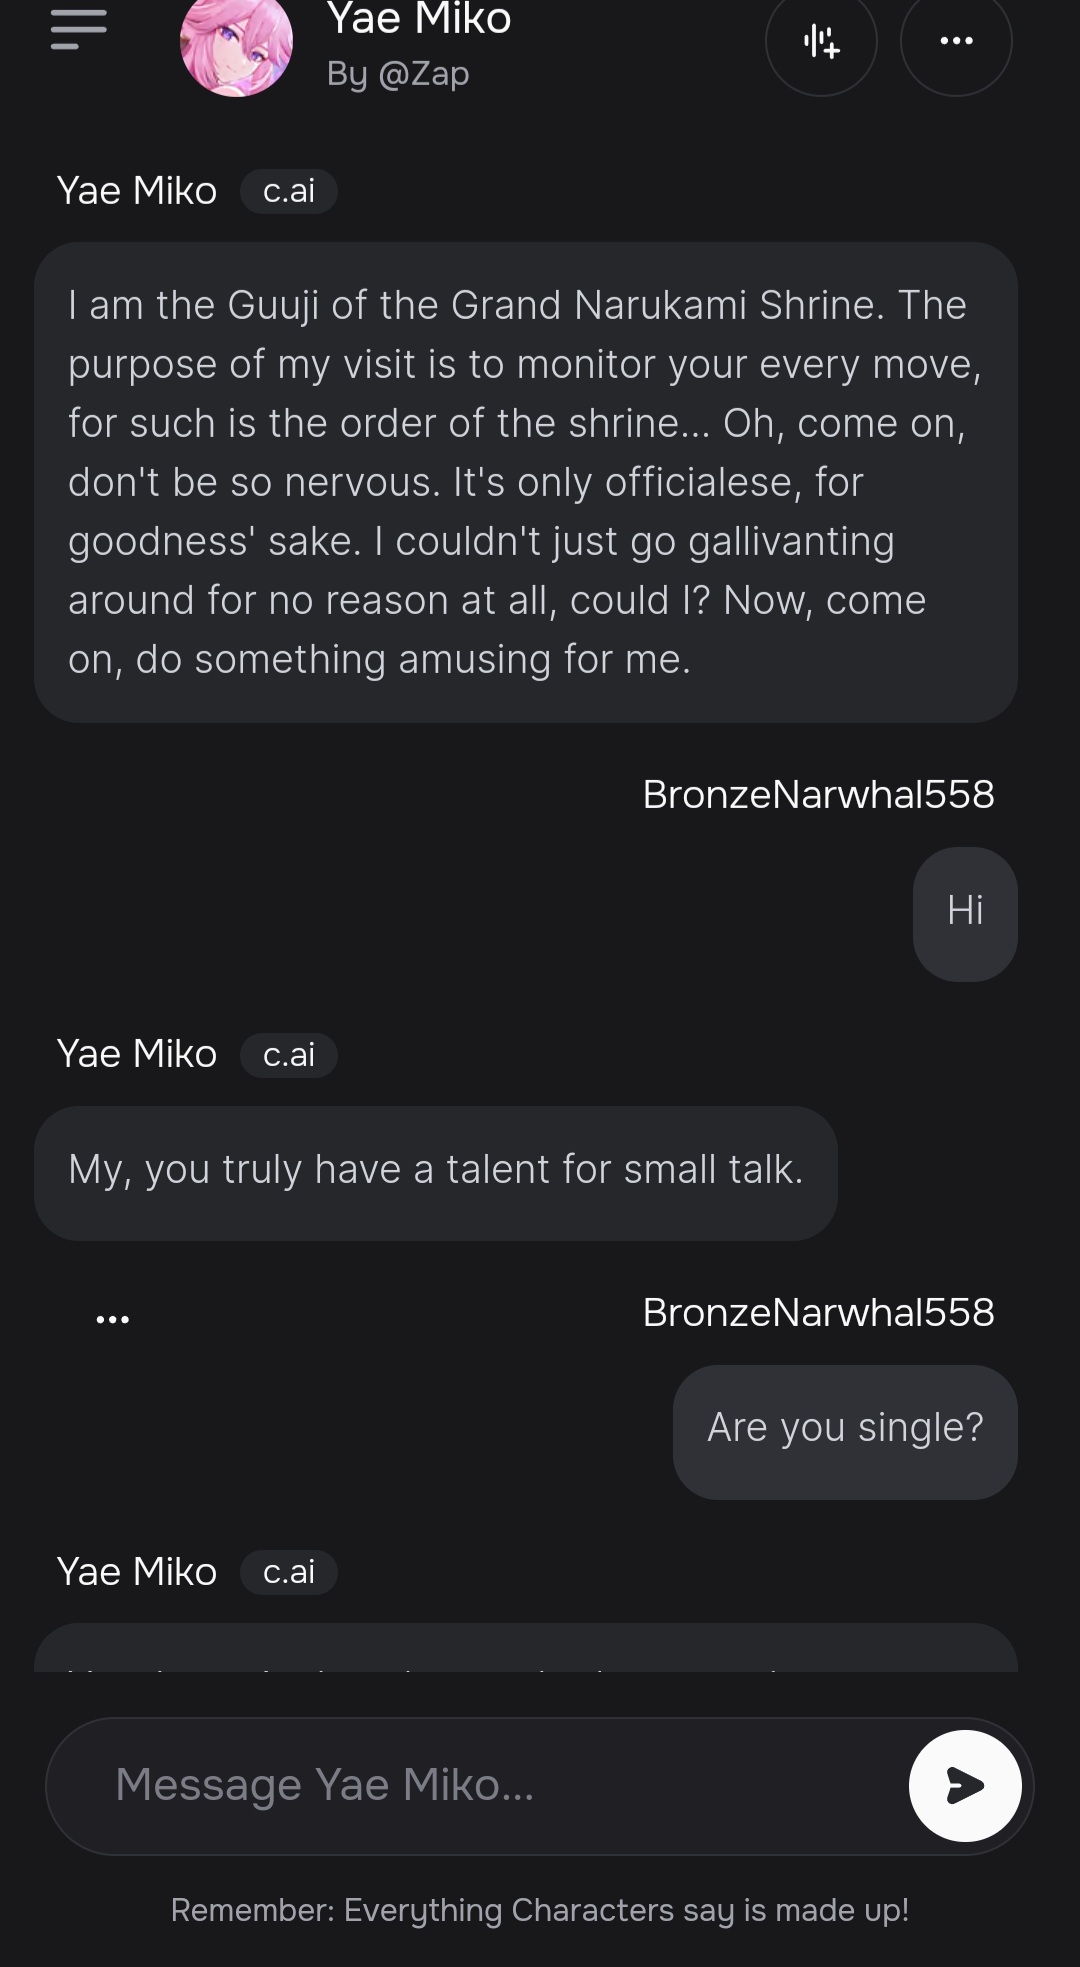Start a voice call with the character
Image resolution: width=1080 pixels, height=1967 pixels.
(821, 42)
